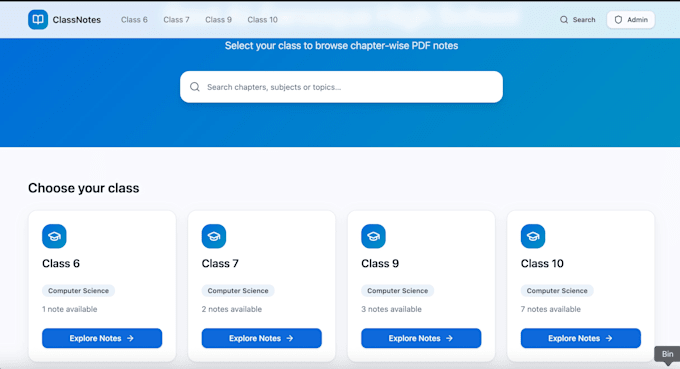Click Explore Notes for Class 10
Image resolution: width=680 pixels, height=369 pixels.
[x=581, y=338]
